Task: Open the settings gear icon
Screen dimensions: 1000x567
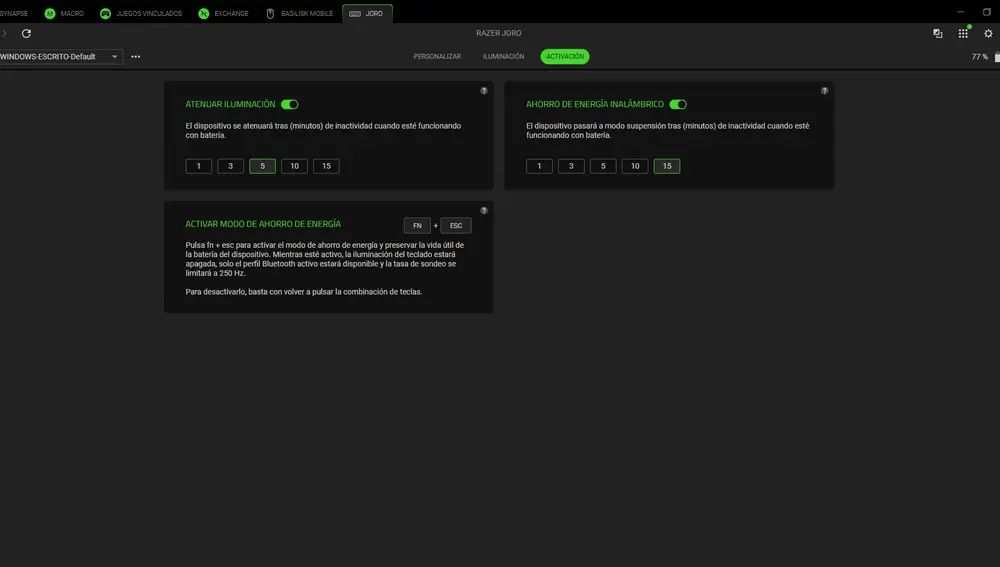Action: click(988, 33)
